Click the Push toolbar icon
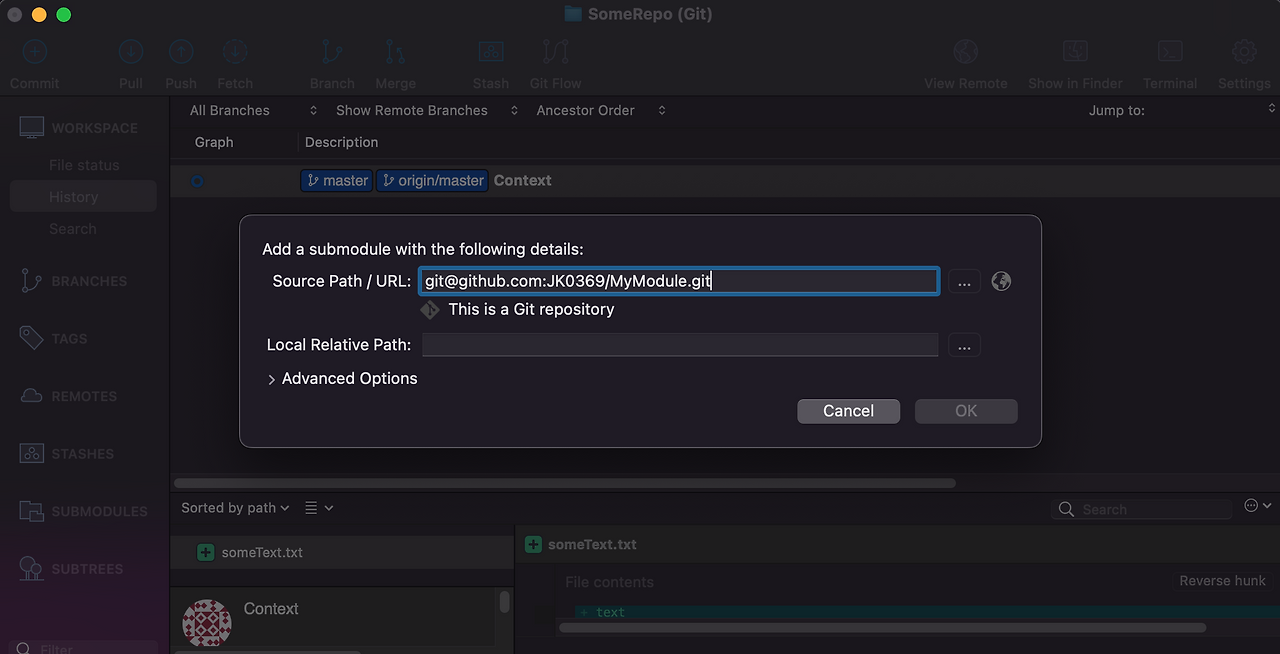The height and width of the screenshot is (654, 1280). (181, 52)
